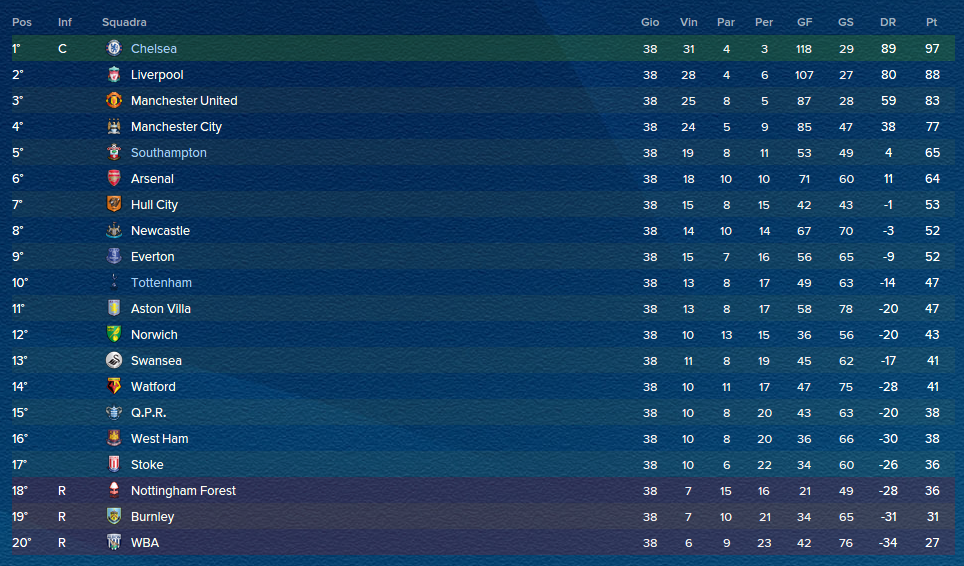
Task: Click the Hull City crest icon
Action: (x=114, y=204)
